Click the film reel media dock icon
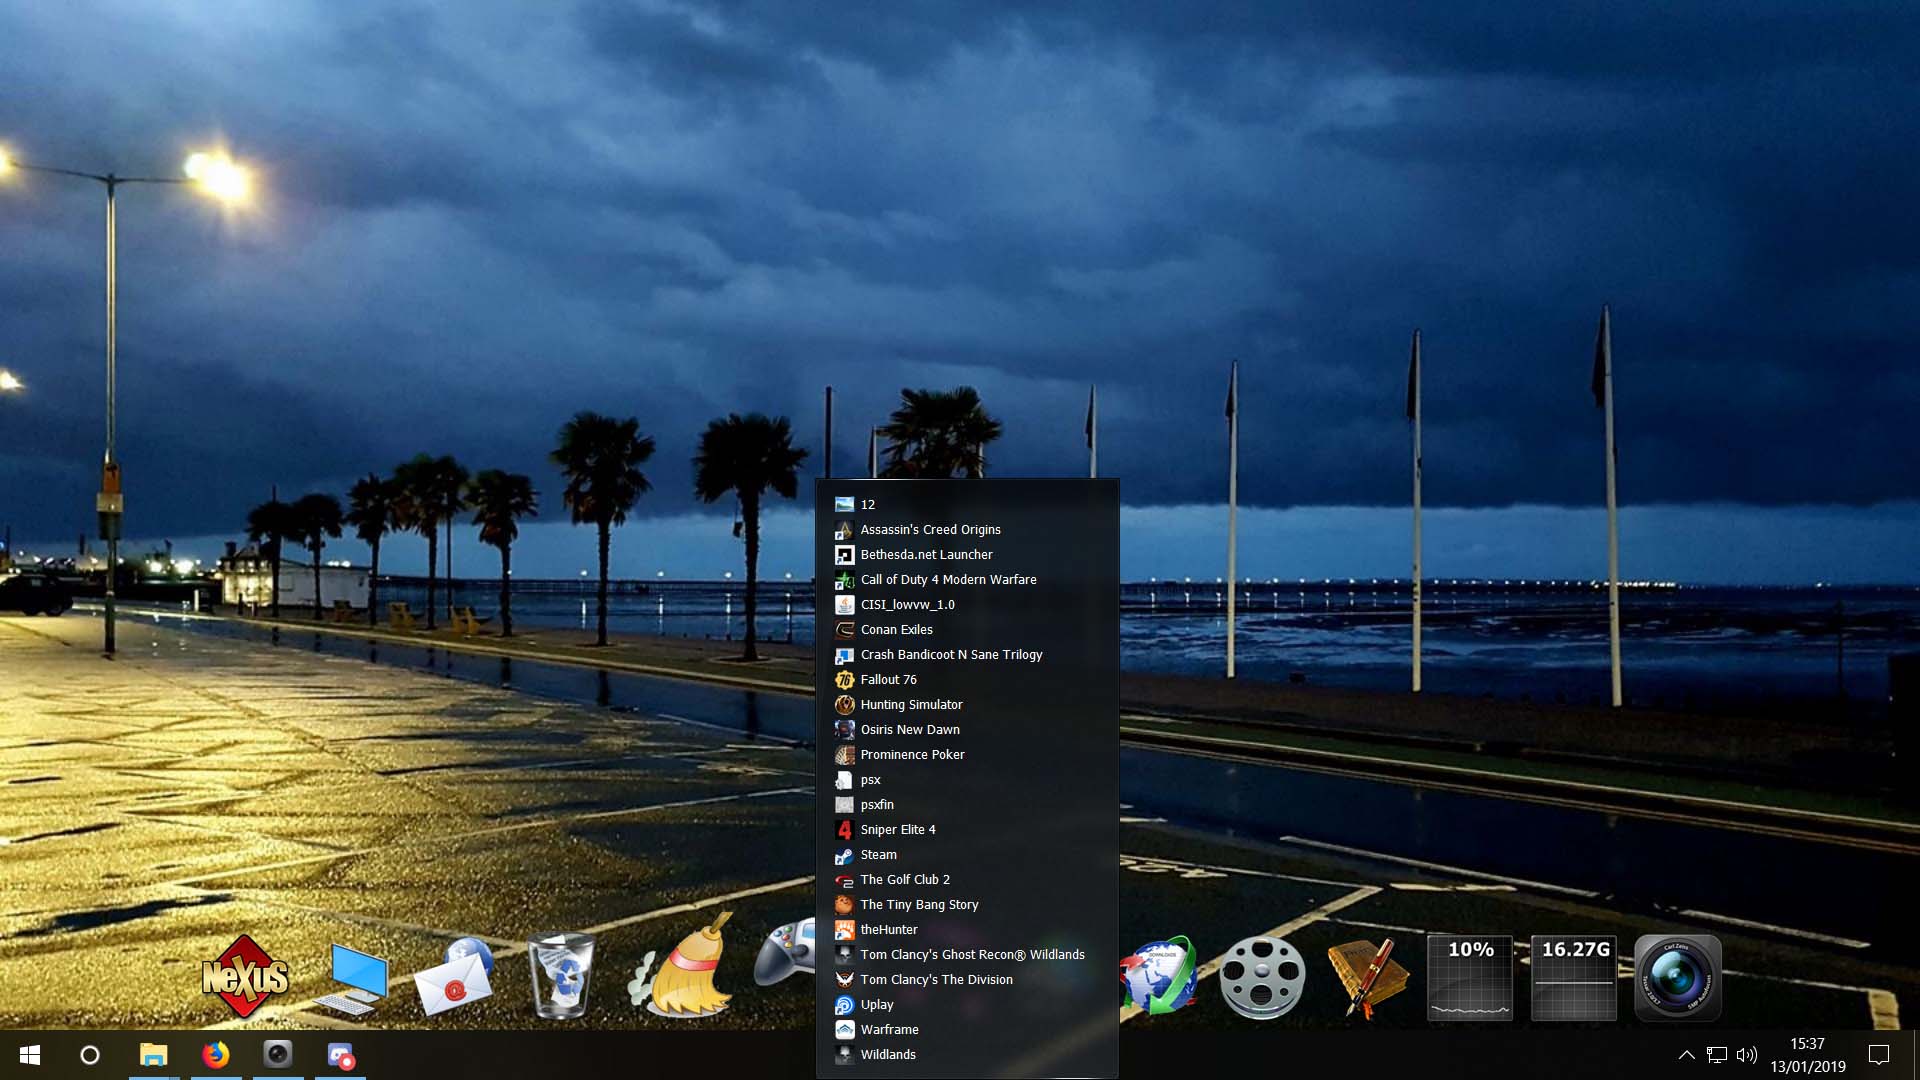The height and width of the screenshot is (1080, 1920). tap(1262, 977)
